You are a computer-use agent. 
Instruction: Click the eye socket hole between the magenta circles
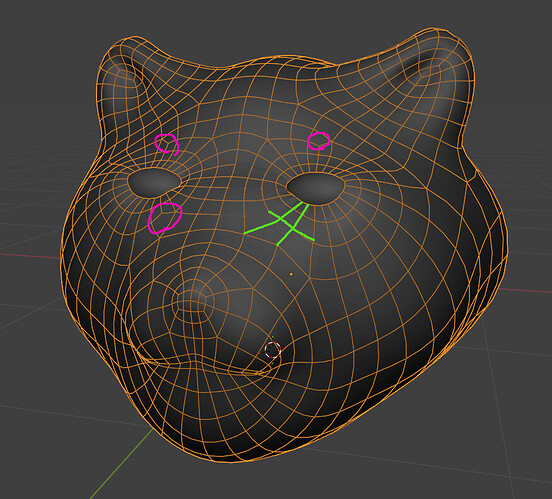pos(154,182)
